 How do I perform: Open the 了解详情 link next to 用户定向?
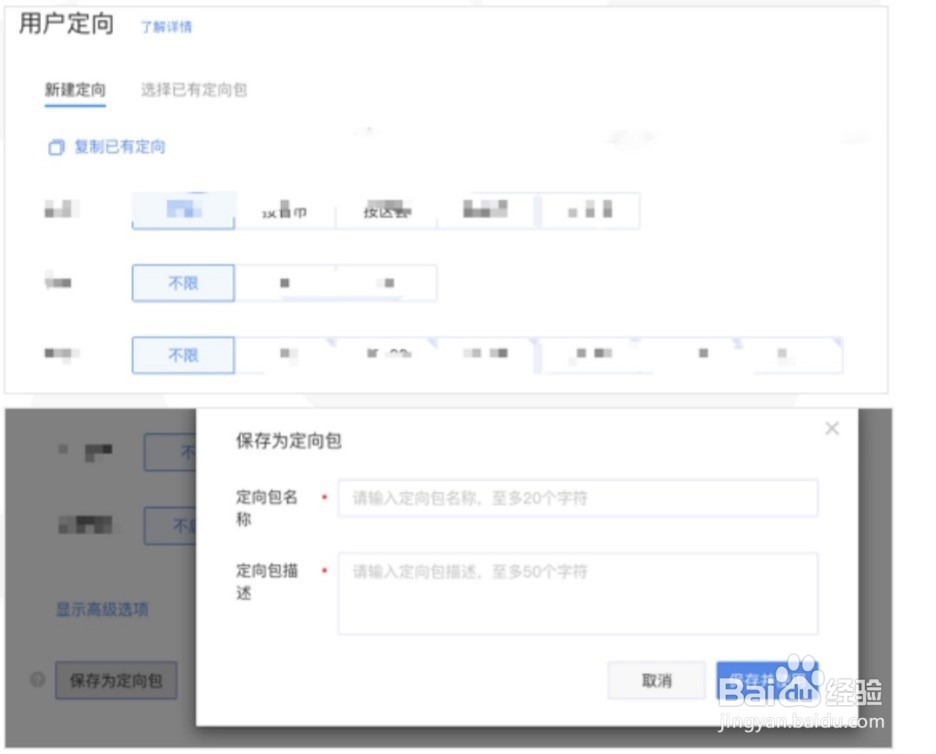click(164, 26)
